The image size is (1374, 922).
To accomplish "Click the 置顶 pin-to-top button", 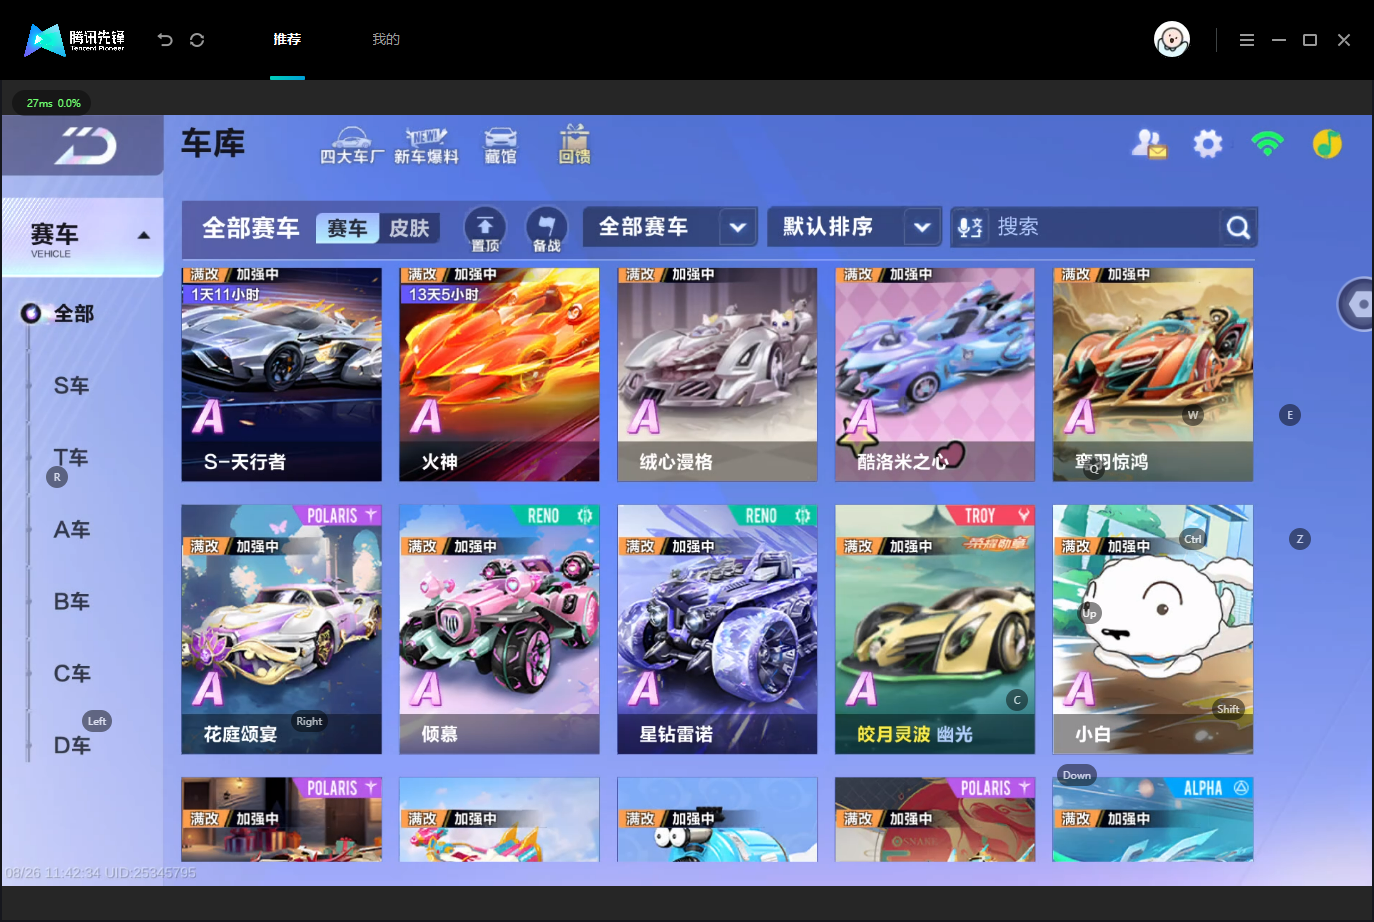I will (485, 229).
